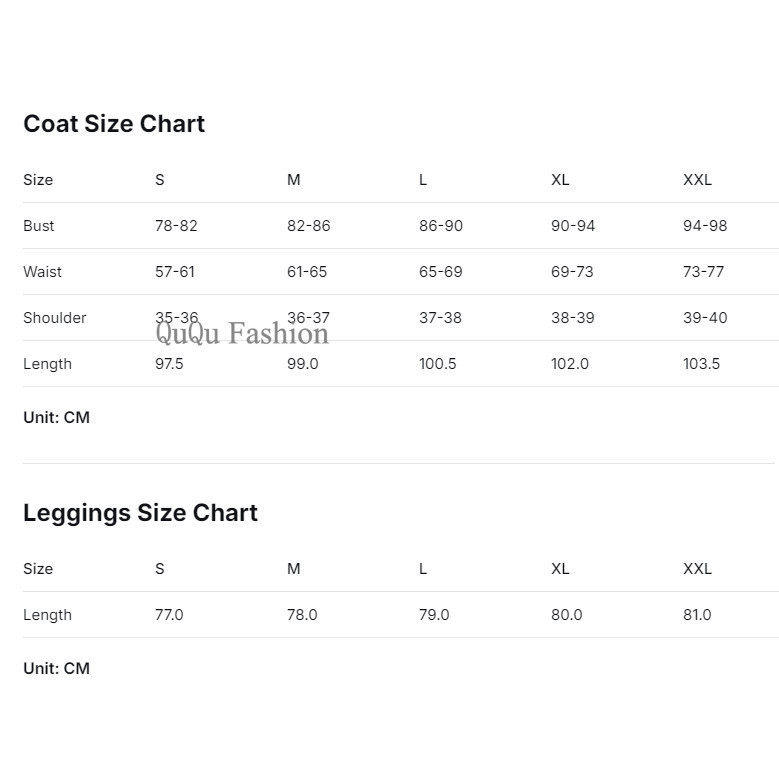
Task: Click leggings length value 79.0
Action: (x=434, y=615)
